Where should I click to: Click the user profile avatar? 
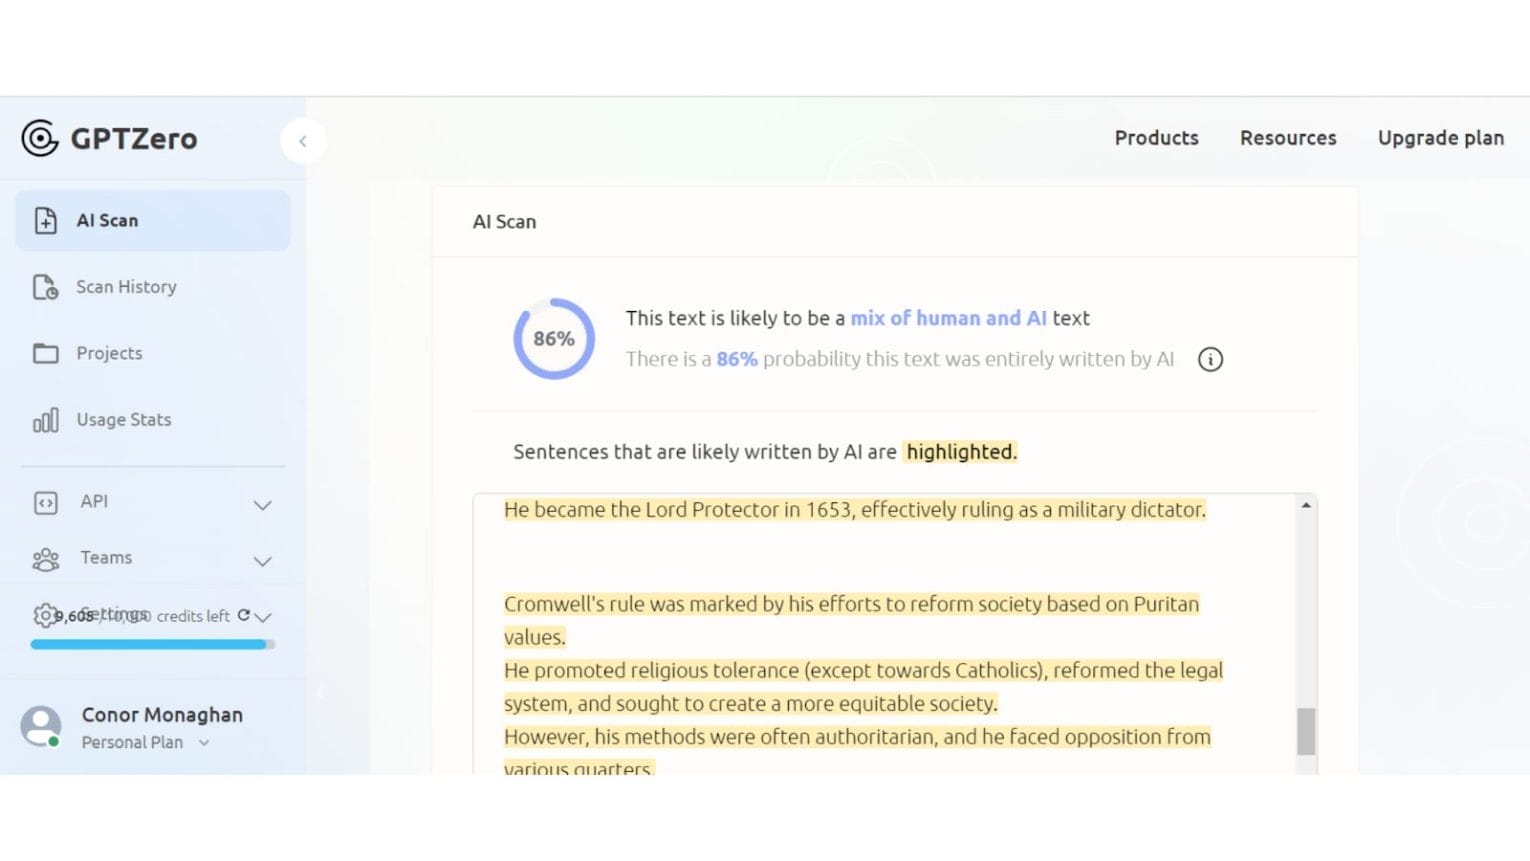41,727
